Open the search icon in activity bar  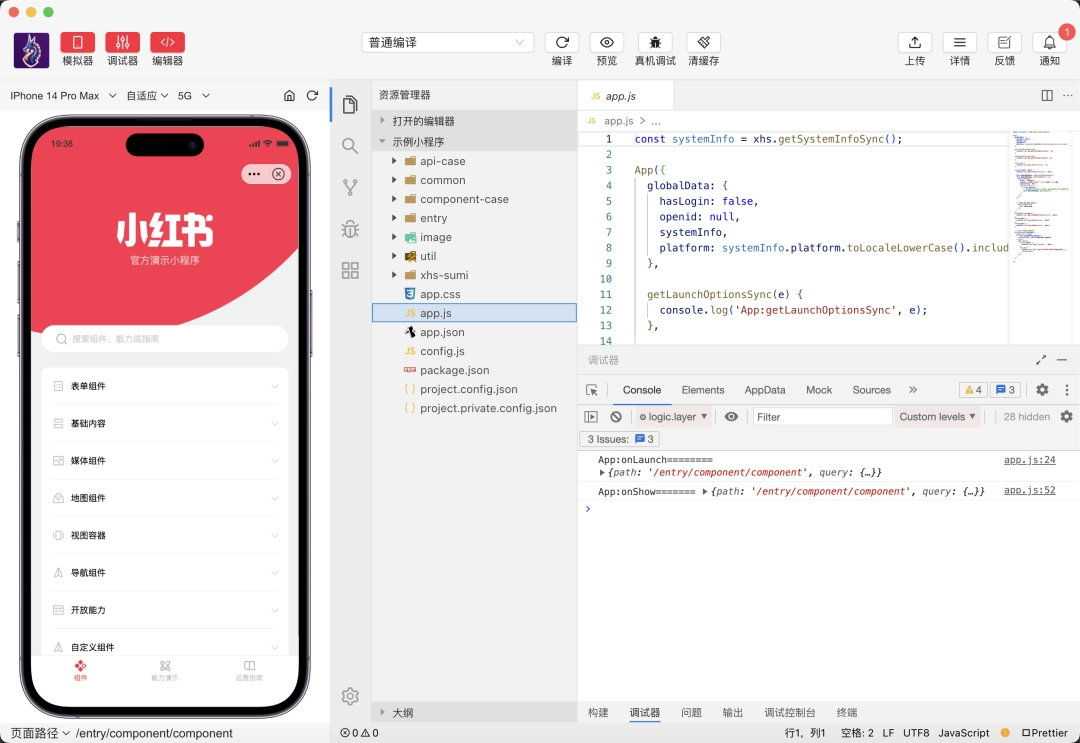pos(350,146)
